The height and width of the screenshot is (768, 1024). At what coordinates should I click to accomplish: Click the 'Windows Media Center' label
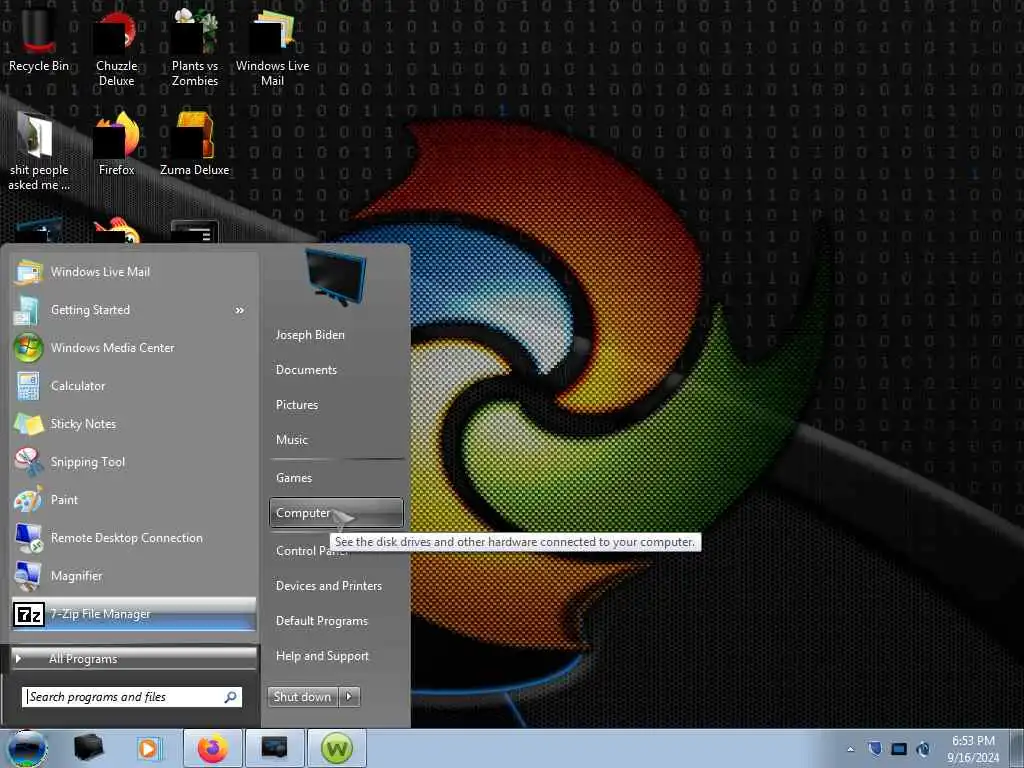[112, 348]
